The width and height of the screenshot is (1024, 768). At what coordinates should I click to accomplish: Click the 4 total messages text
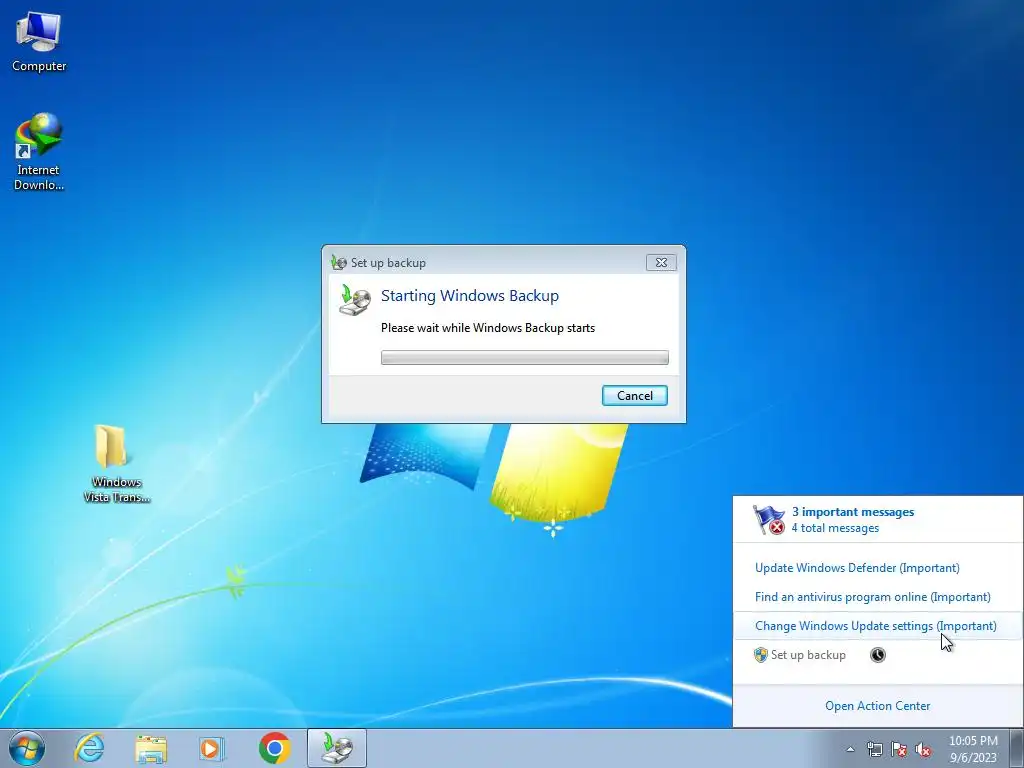click(x=835, y=528)
